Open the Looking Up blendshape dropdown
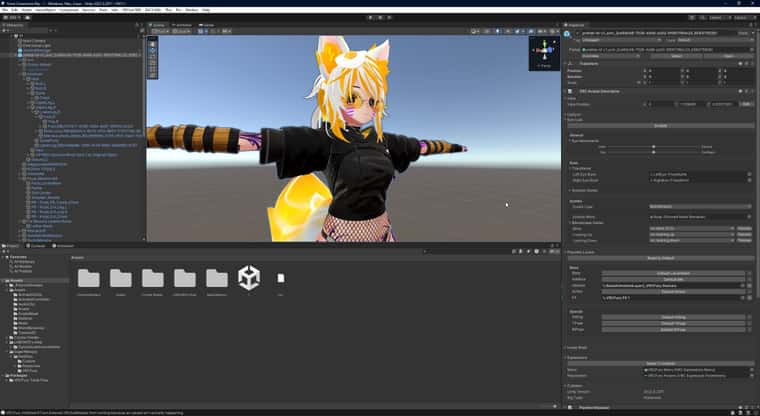The image size is (760, 416). tap(692, 235)
